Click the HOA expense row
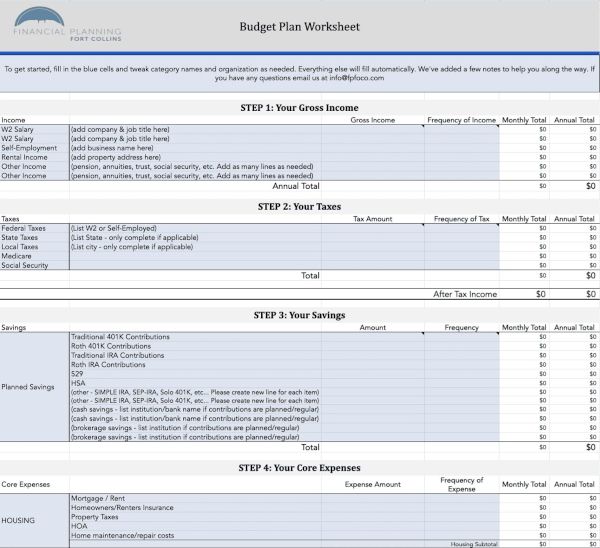 pyautogui.click(x=196, y=526)
